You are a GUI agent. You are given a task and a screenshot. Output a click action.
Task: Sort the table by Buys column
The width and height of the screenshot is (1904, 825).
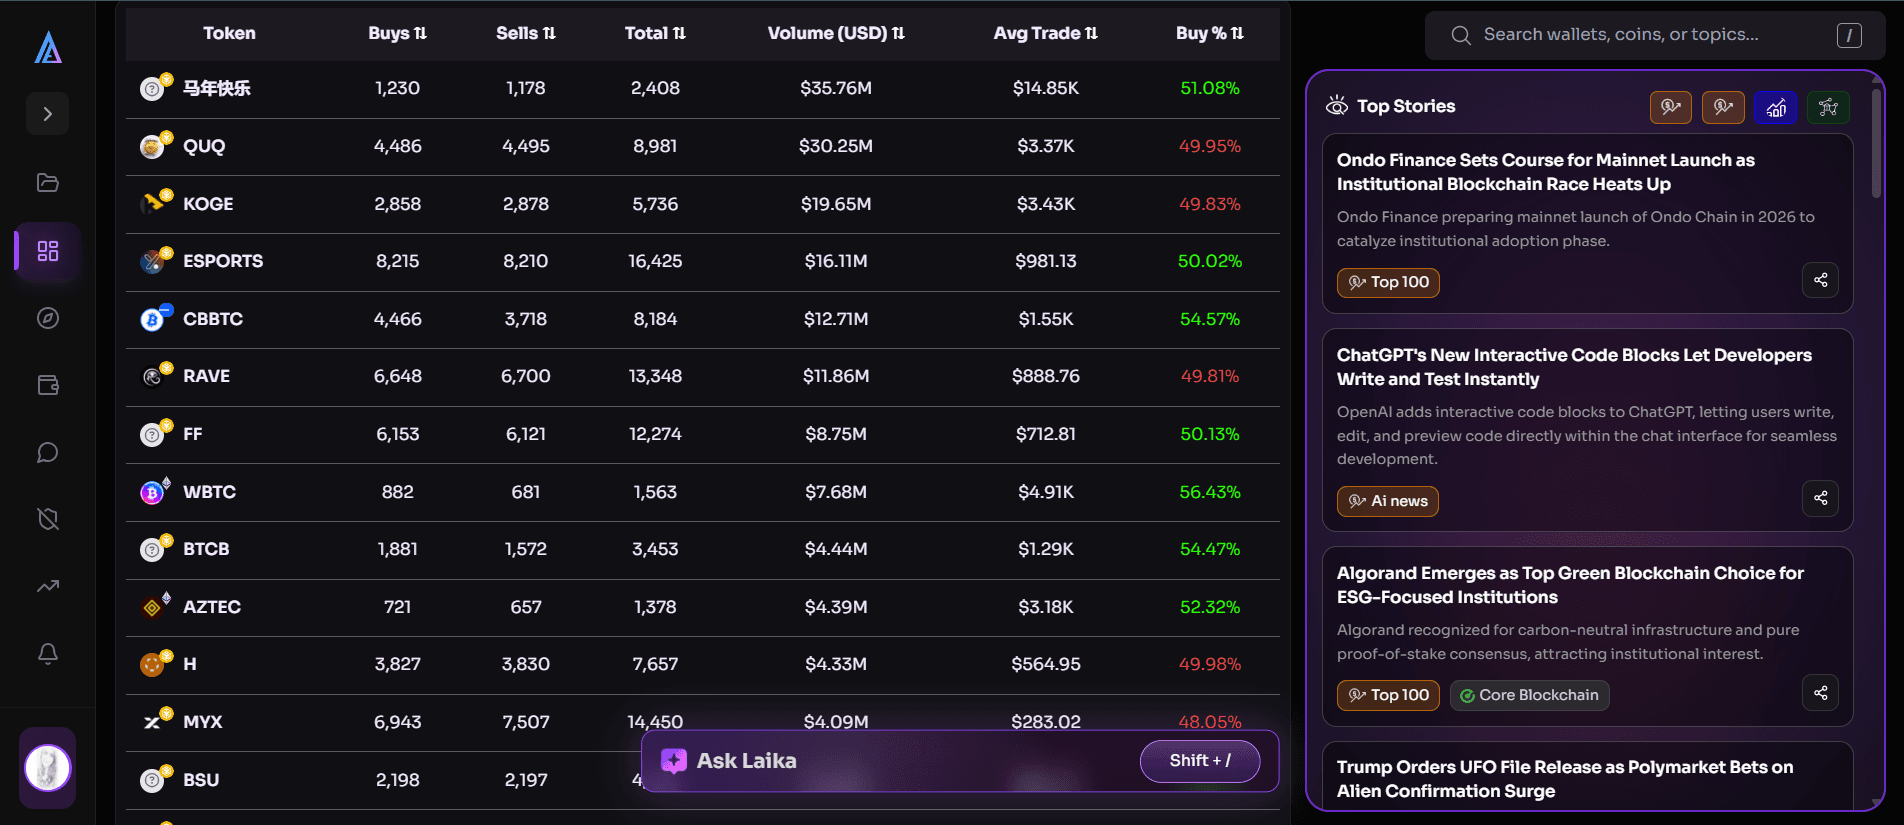[x=397, y=33]
